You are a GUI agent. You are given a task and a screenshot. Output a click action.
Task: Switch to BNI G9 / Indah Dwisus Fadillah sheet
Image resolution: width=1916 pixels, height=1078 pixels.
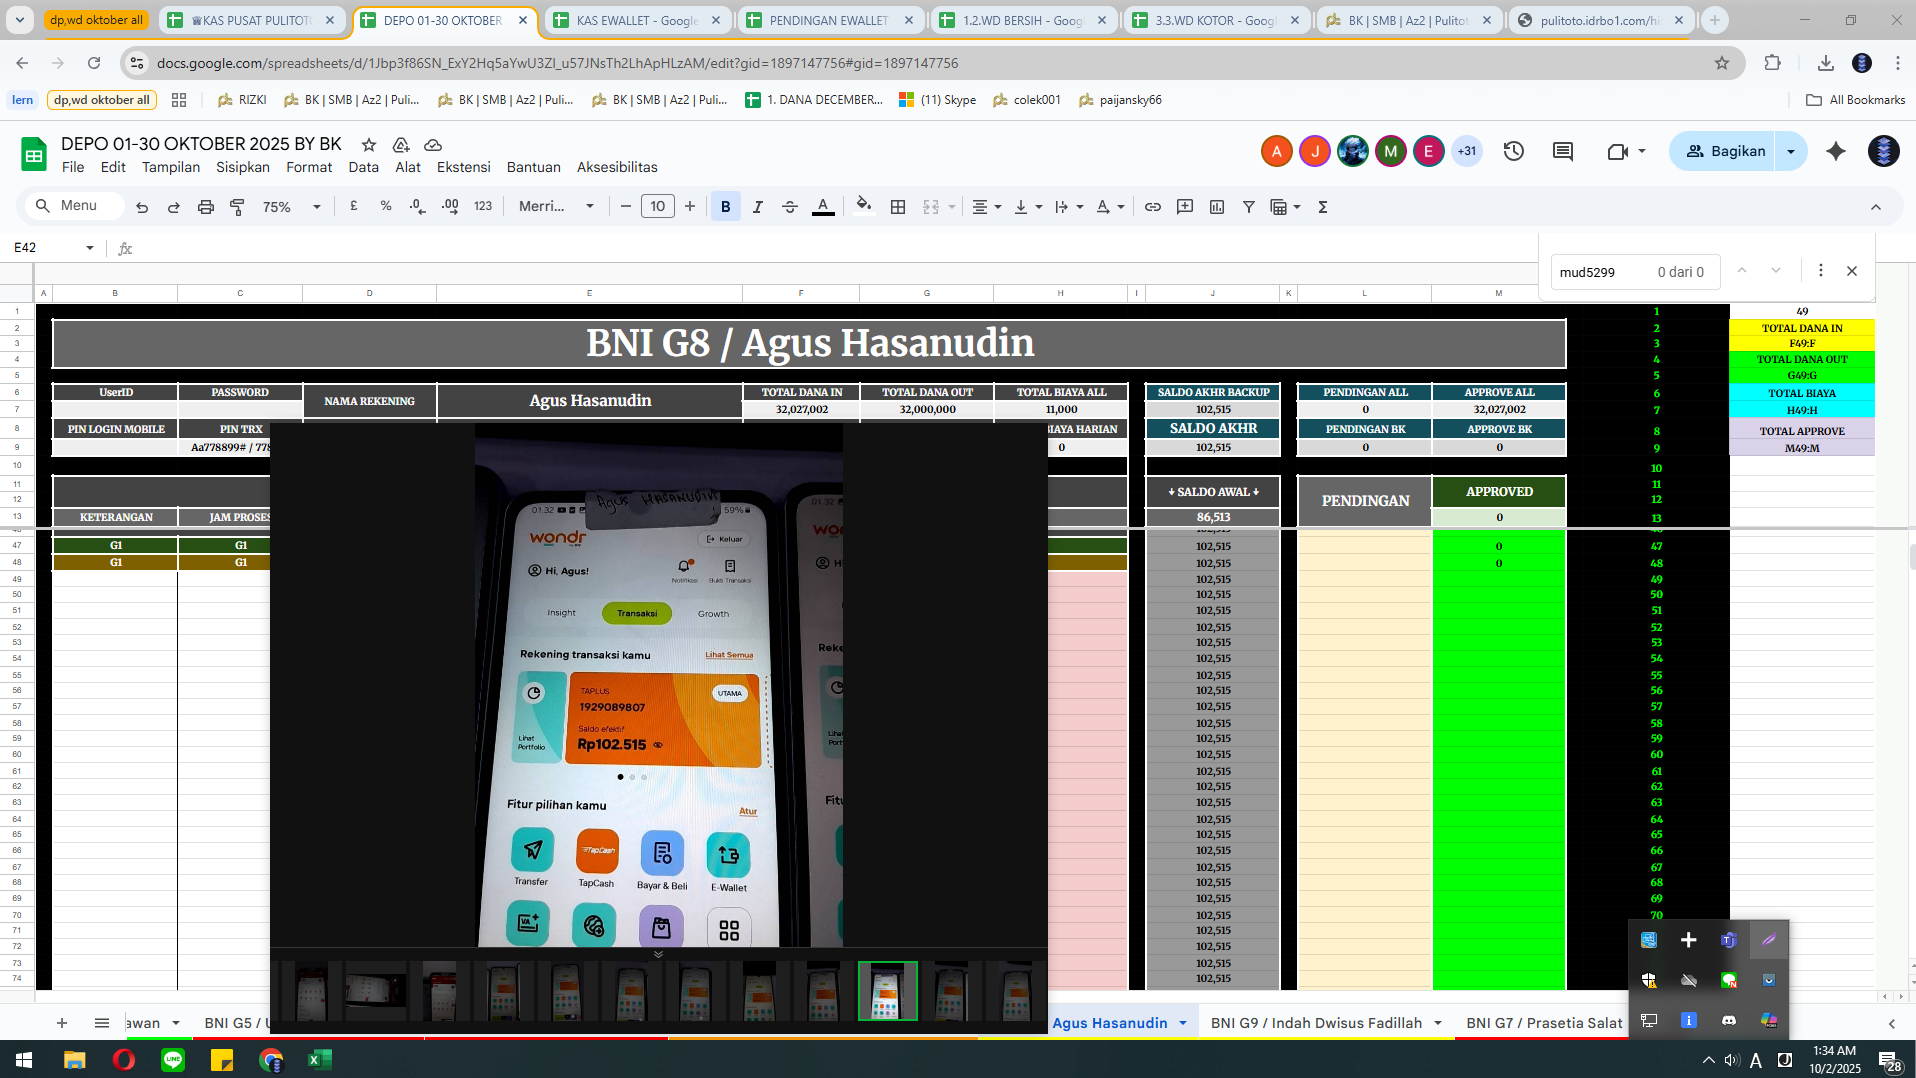[1316, 1023]
